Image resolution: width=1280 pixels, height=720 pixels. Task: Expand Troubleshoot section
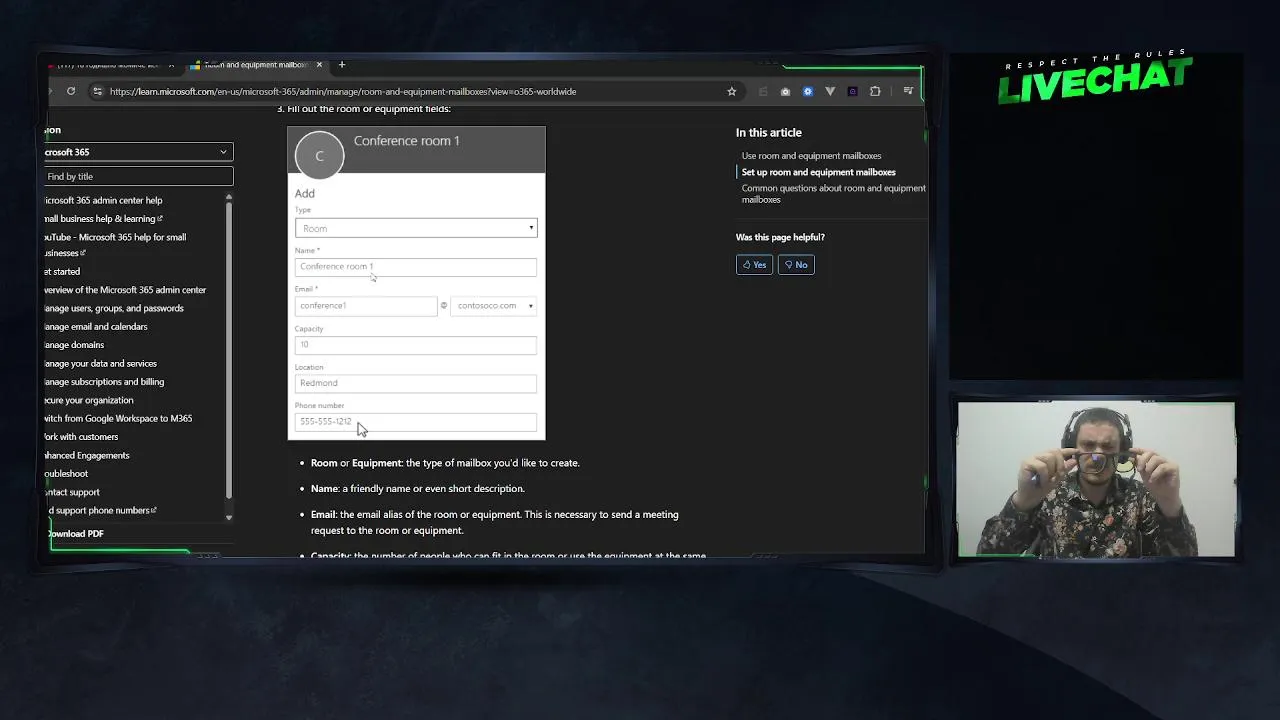[x=66, y=474]
